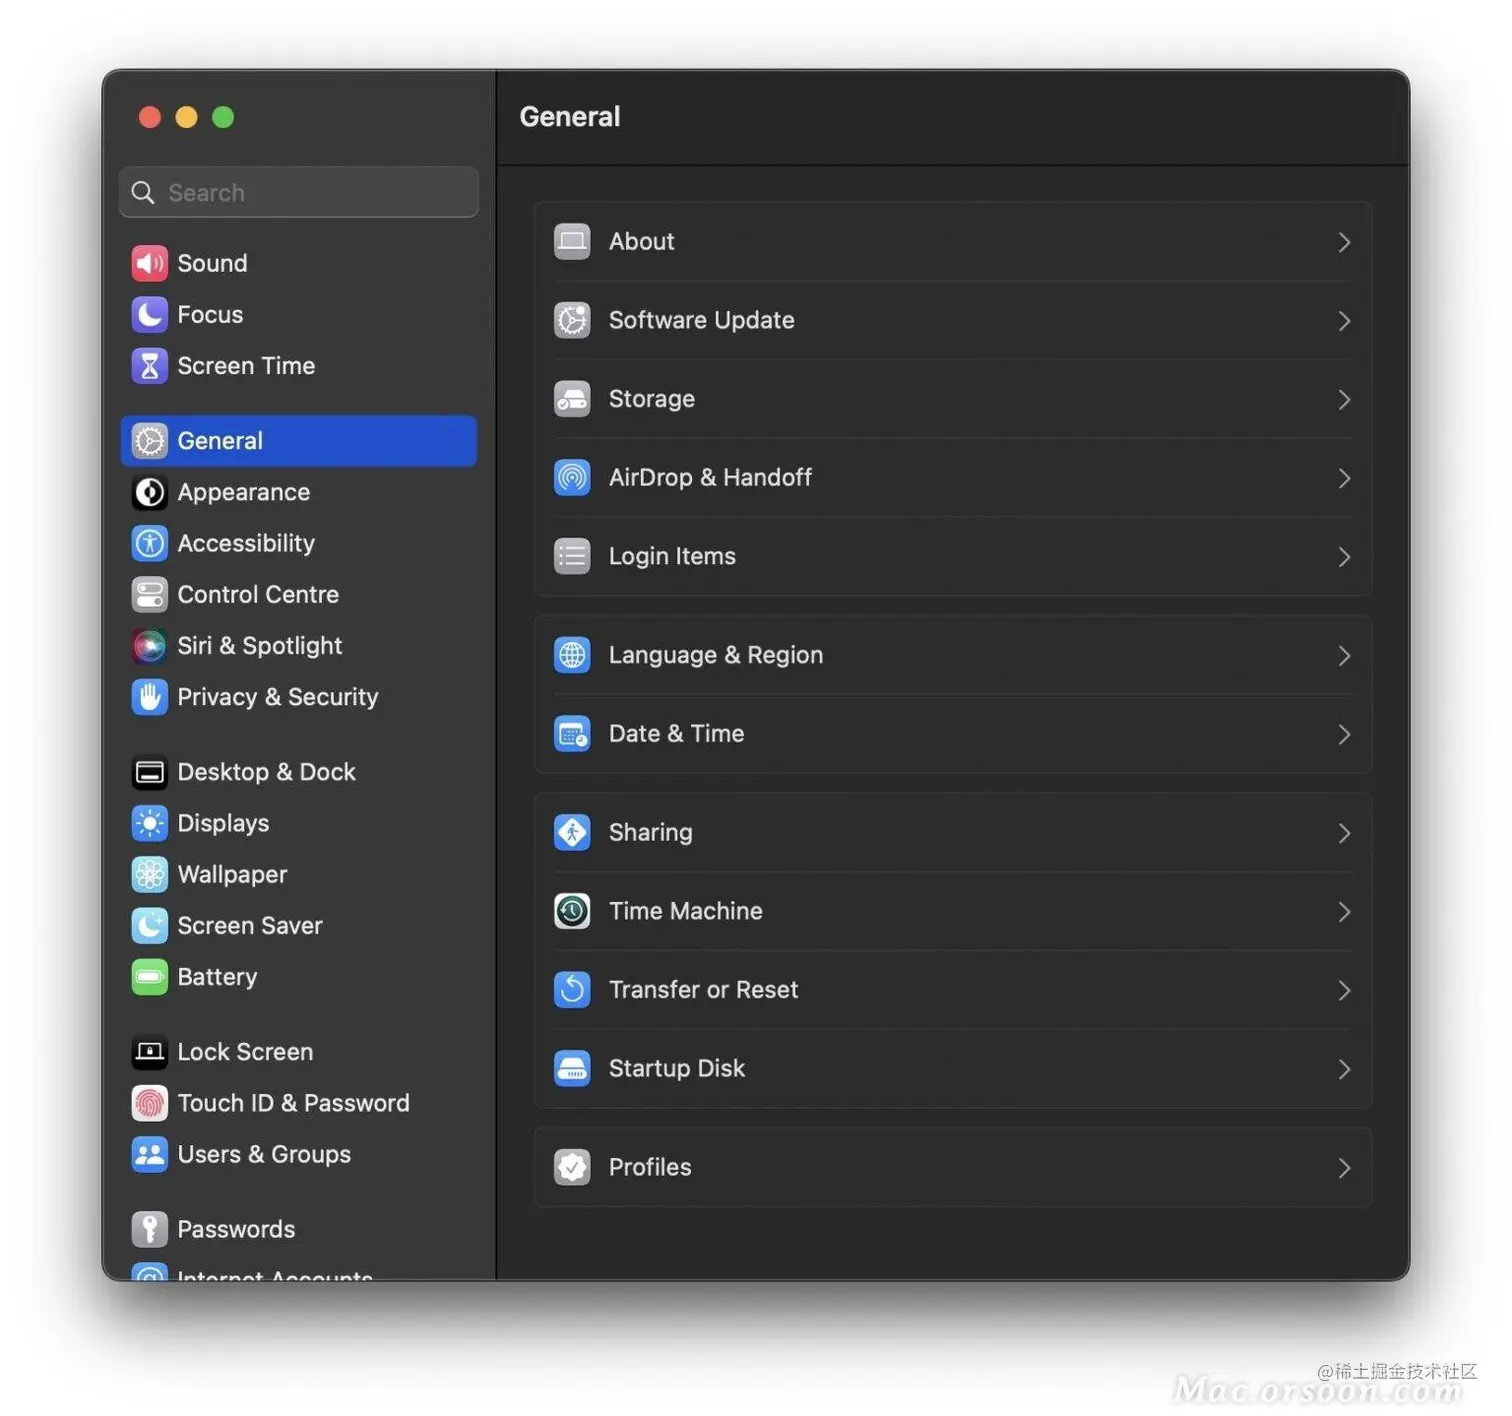This screenshot has width=1512, height=1416.
Task: Open Accessibility label in sidebar
Action: [246, 543]
